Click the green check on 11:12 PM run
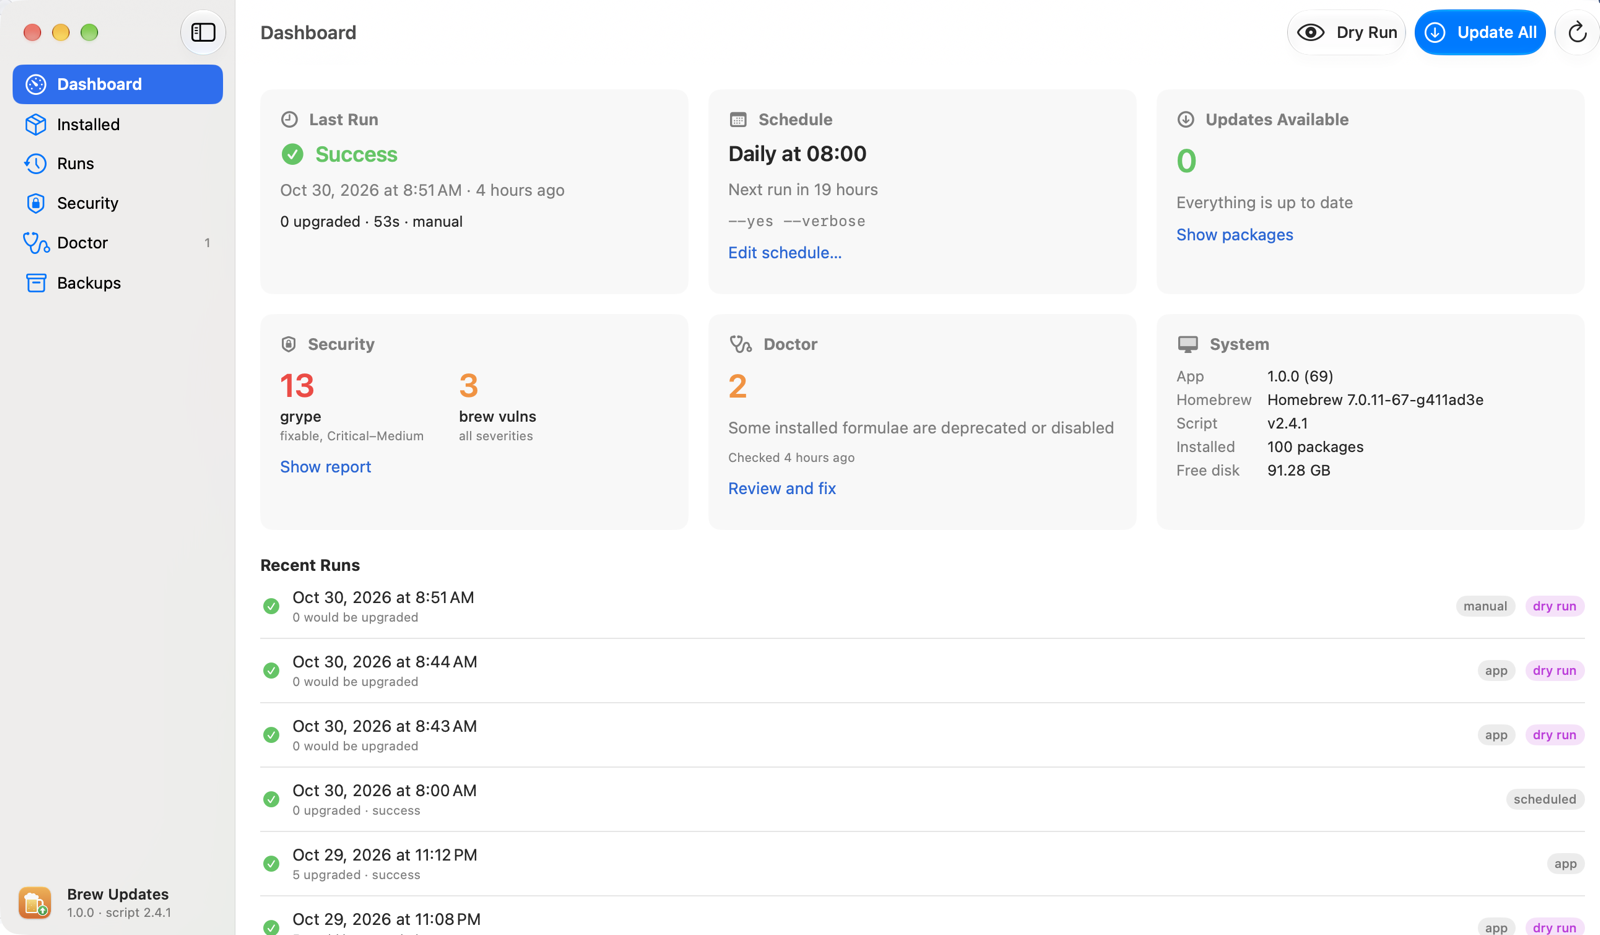 271,863
